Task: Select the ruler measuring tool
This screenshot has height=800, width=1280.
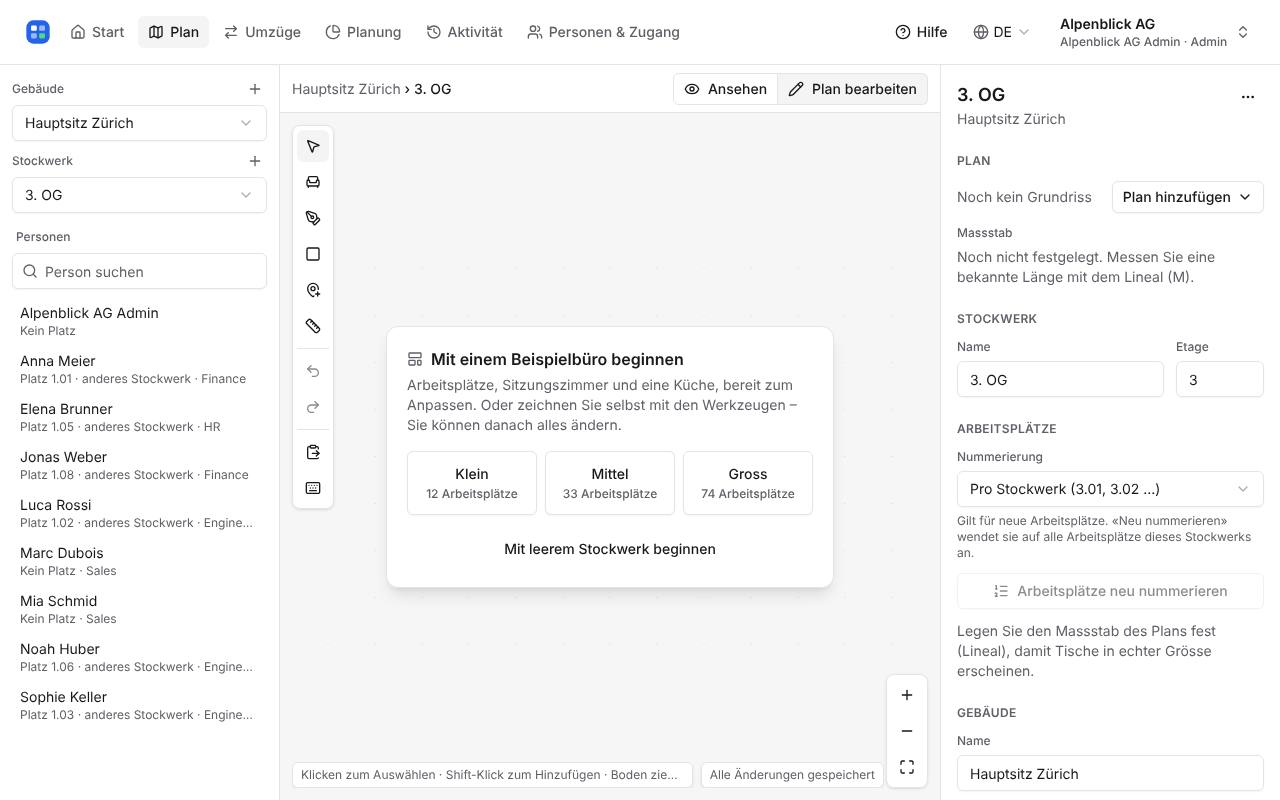Action: coord(313,326)
